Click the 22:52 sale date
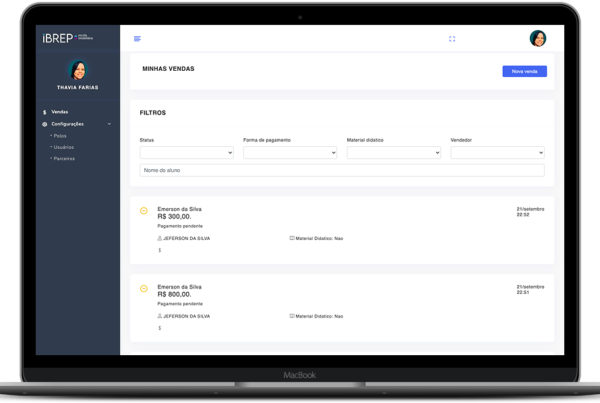Screen dimensions: 600x403 click(530, 212)
